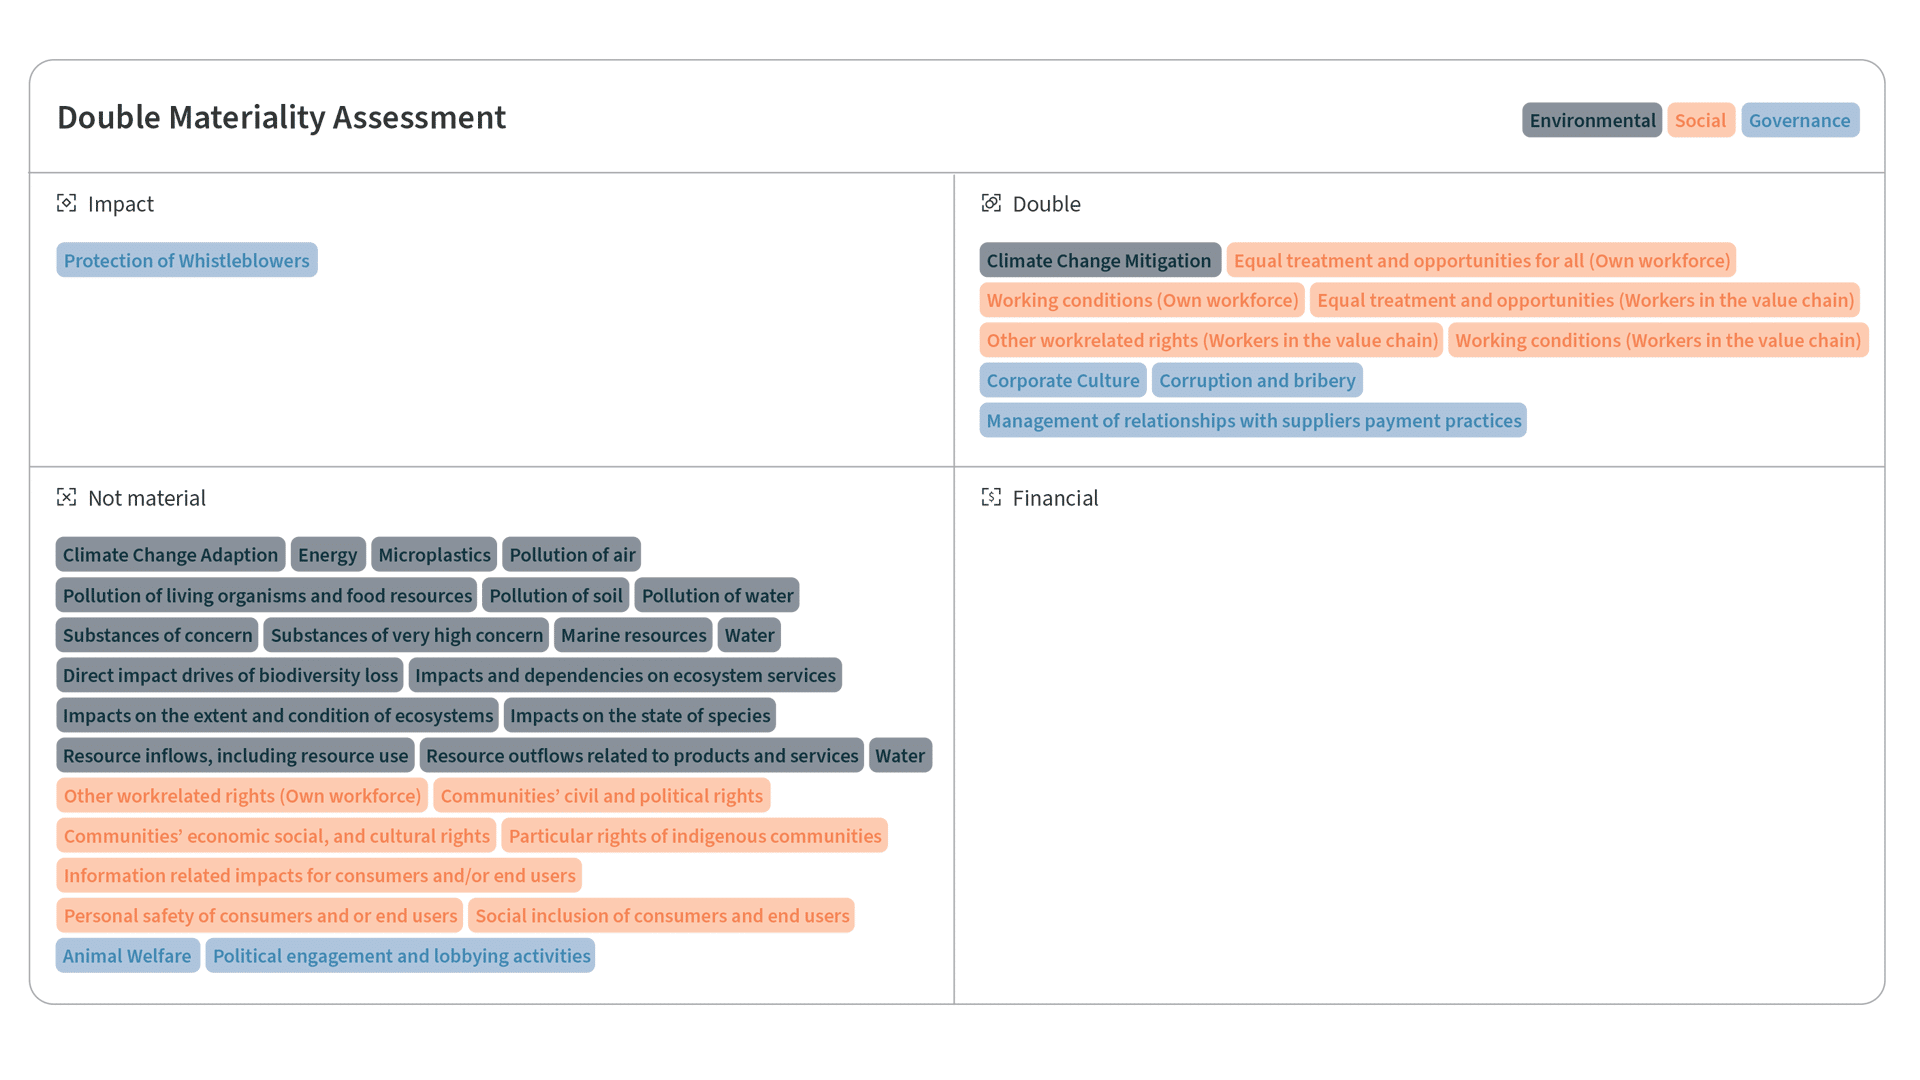
Task: Click the Impact quadrant icon
Action: [x=66, y=203]
